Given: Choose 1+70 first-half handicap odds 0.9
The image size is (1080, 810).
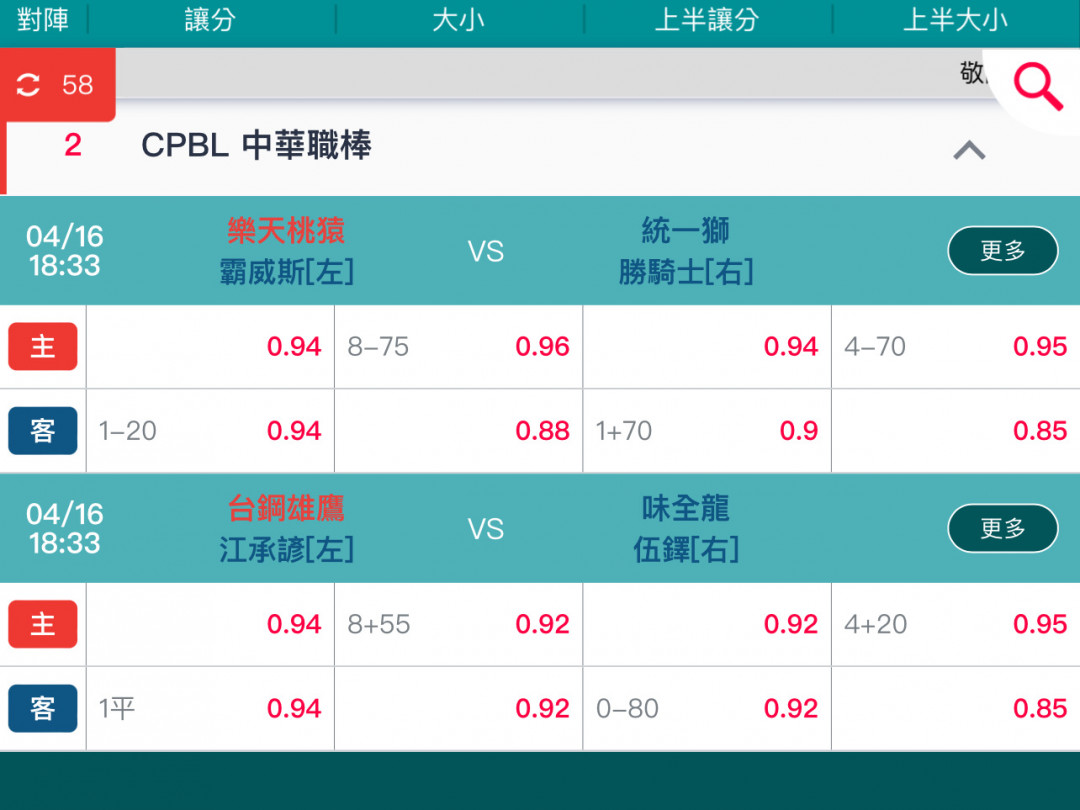Looking at the screenshot, I should click(x=707, y=431).
